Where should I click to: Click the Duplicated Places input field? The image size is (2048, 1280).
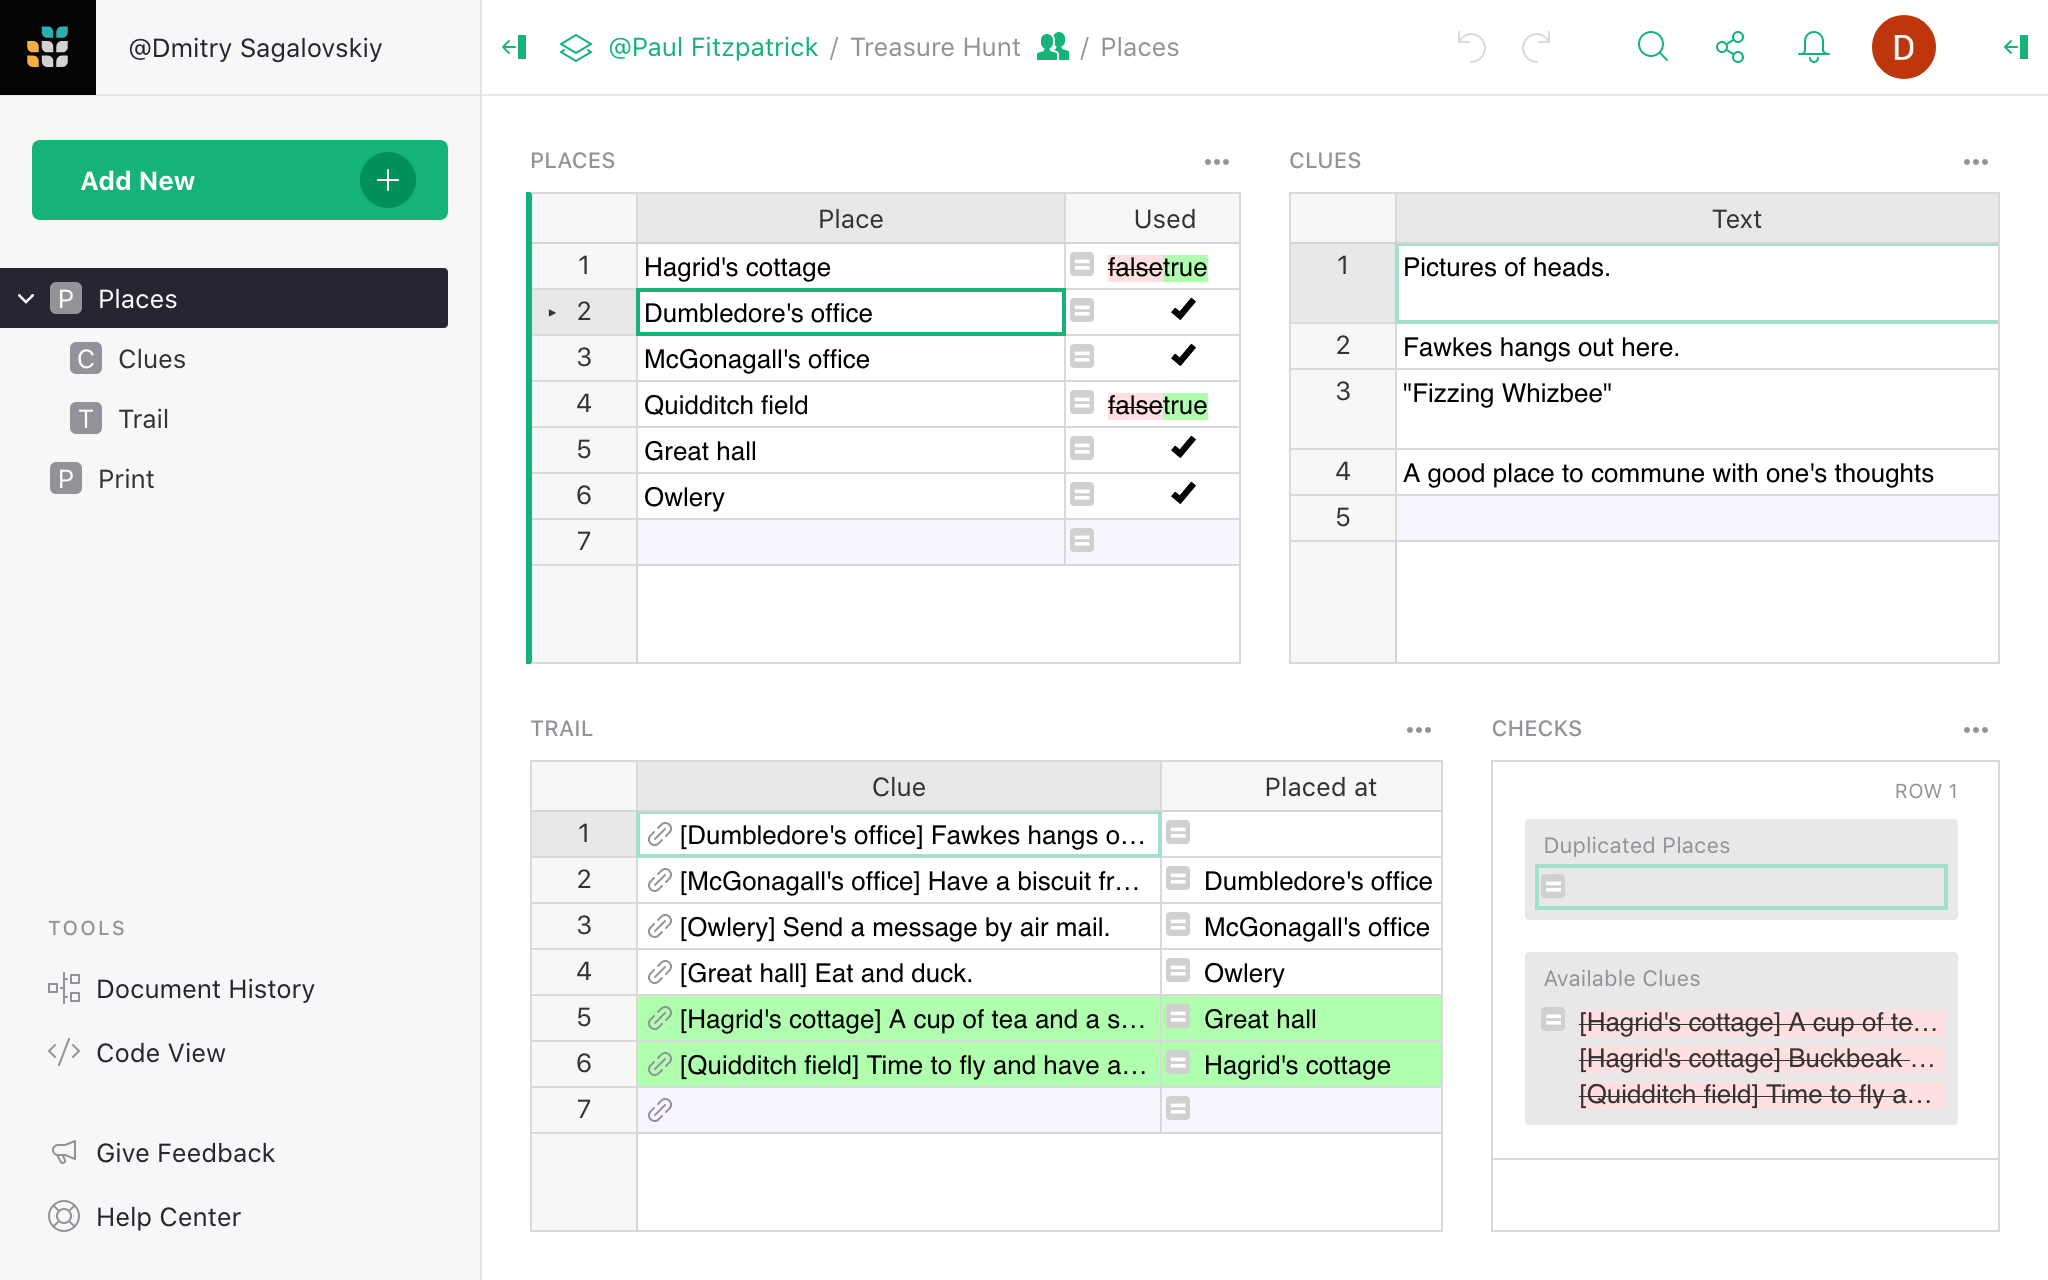point(1744,885)
